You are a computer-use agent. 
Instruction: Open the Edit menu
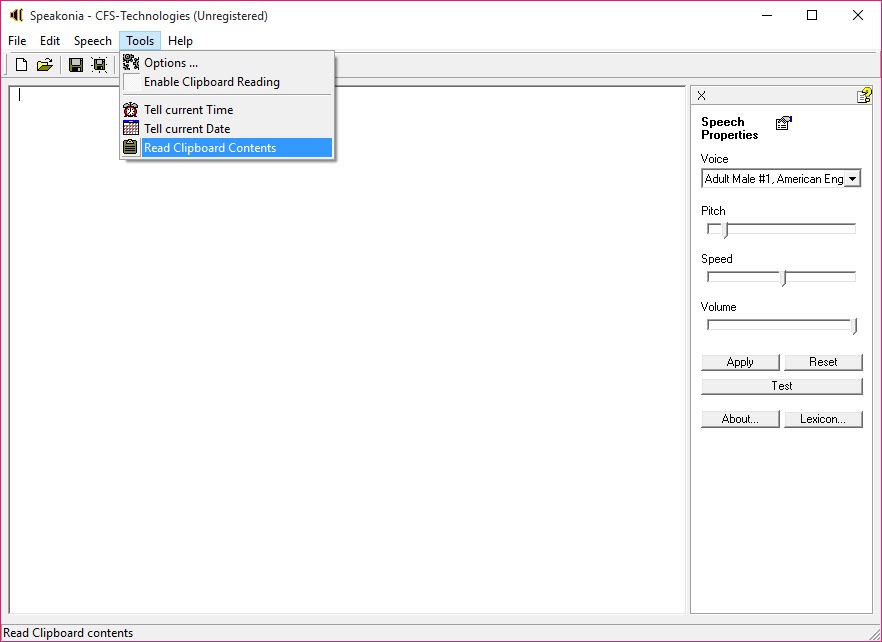(50, 41)
